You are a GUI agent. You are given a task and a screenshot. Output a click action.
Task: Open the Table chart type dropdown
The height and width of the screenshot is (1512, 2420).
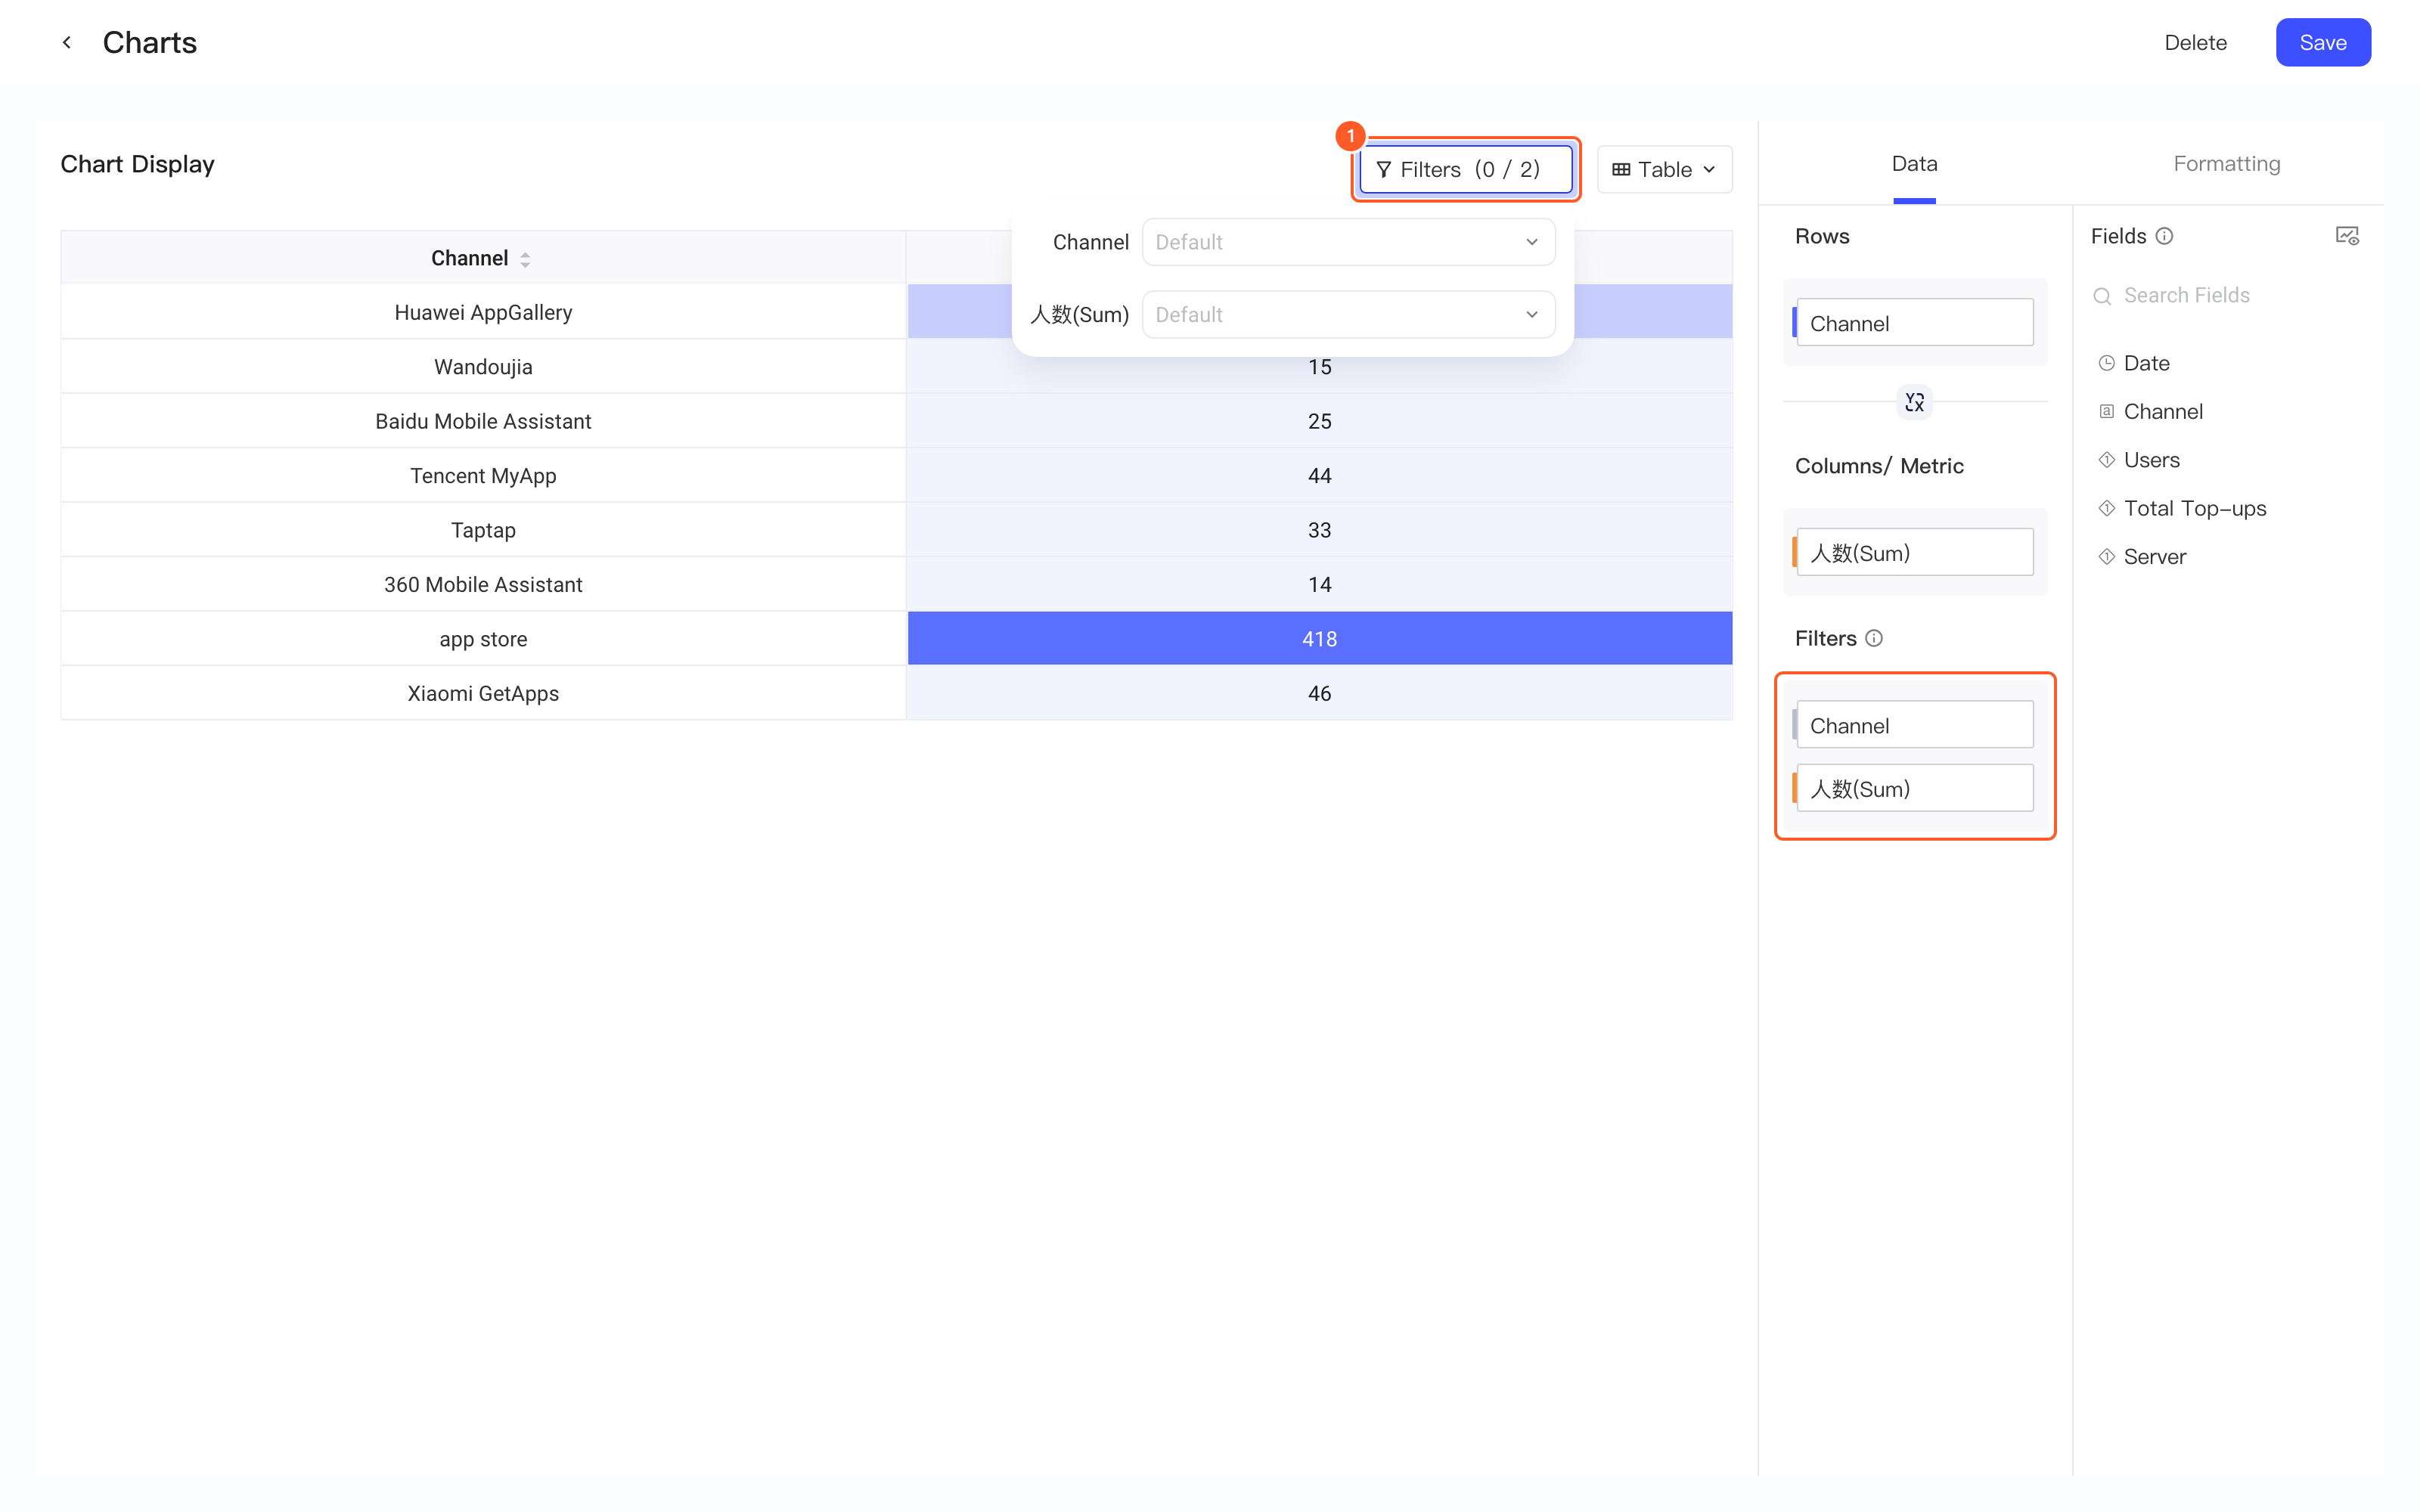tap(1664, 170)
